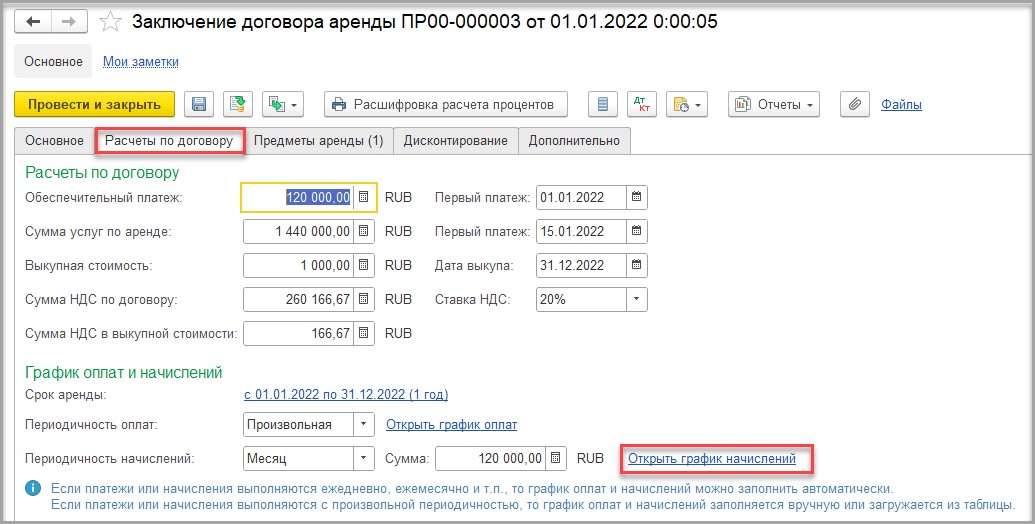Screen dimensions: 1035x524
Task: Click the 15.01.2022 first payment date field
Action: pyautogui.click(x=581, y=231)
